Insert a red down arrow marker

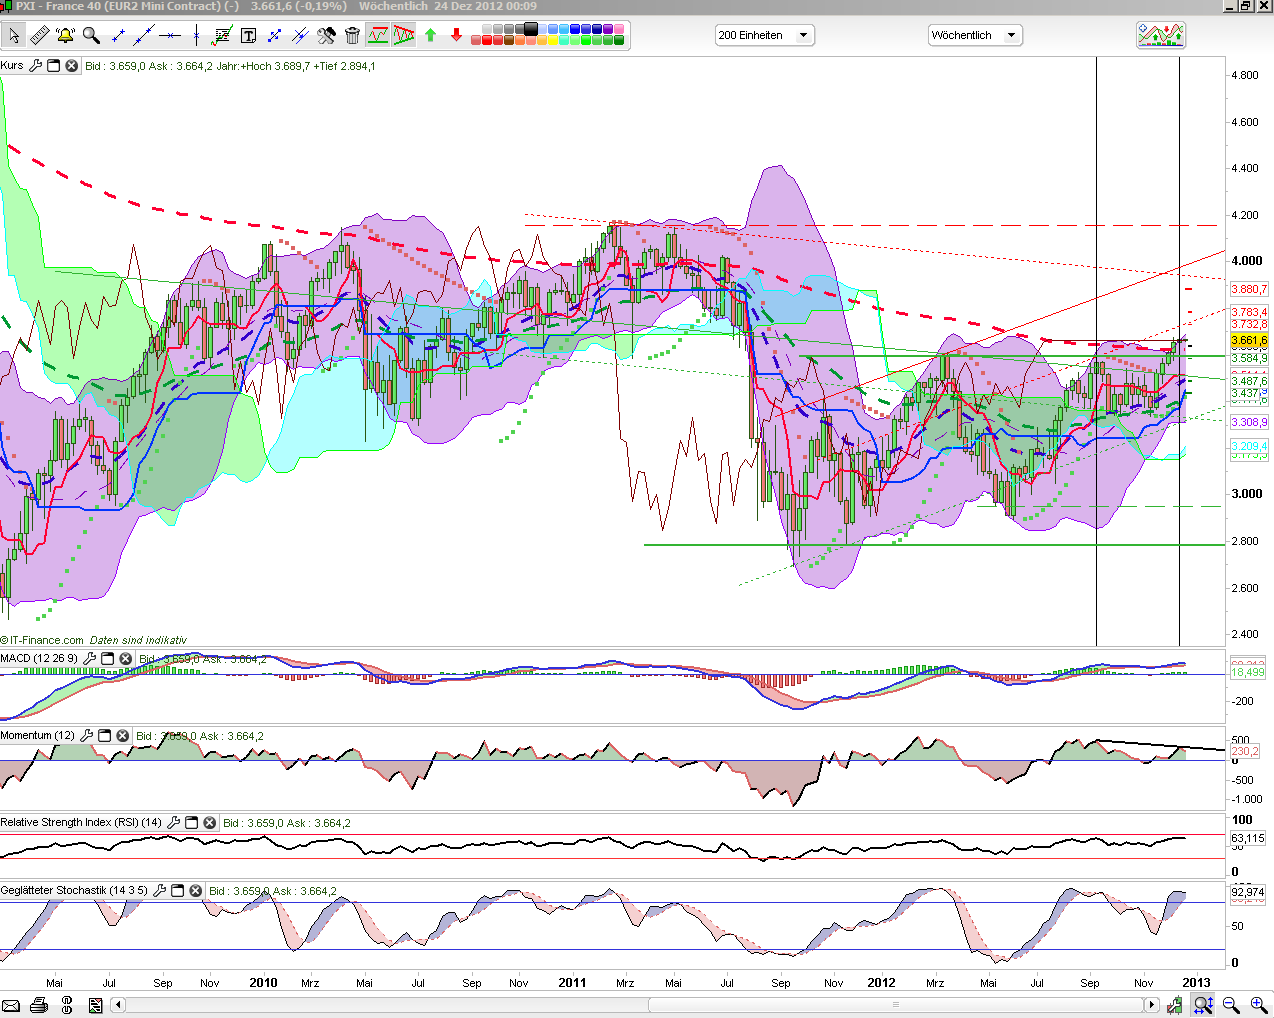pos(456,36)
